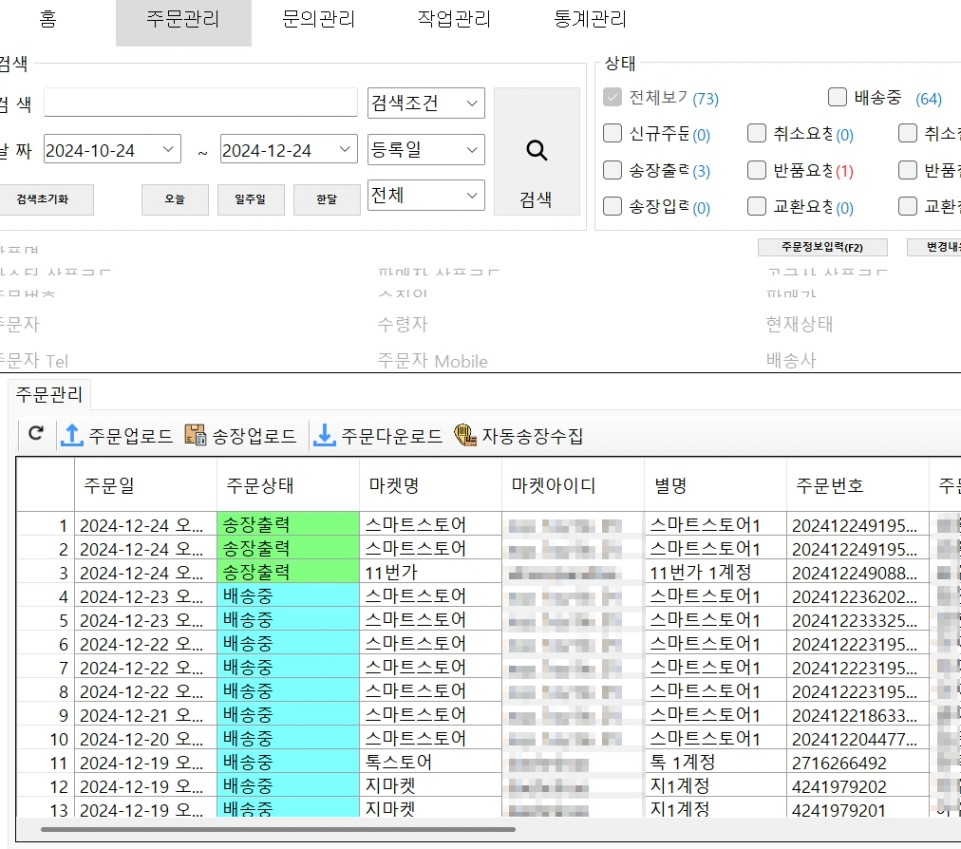
Task: Toggle the 반품요청 checkbox
Action: click(x=757, y=170)
